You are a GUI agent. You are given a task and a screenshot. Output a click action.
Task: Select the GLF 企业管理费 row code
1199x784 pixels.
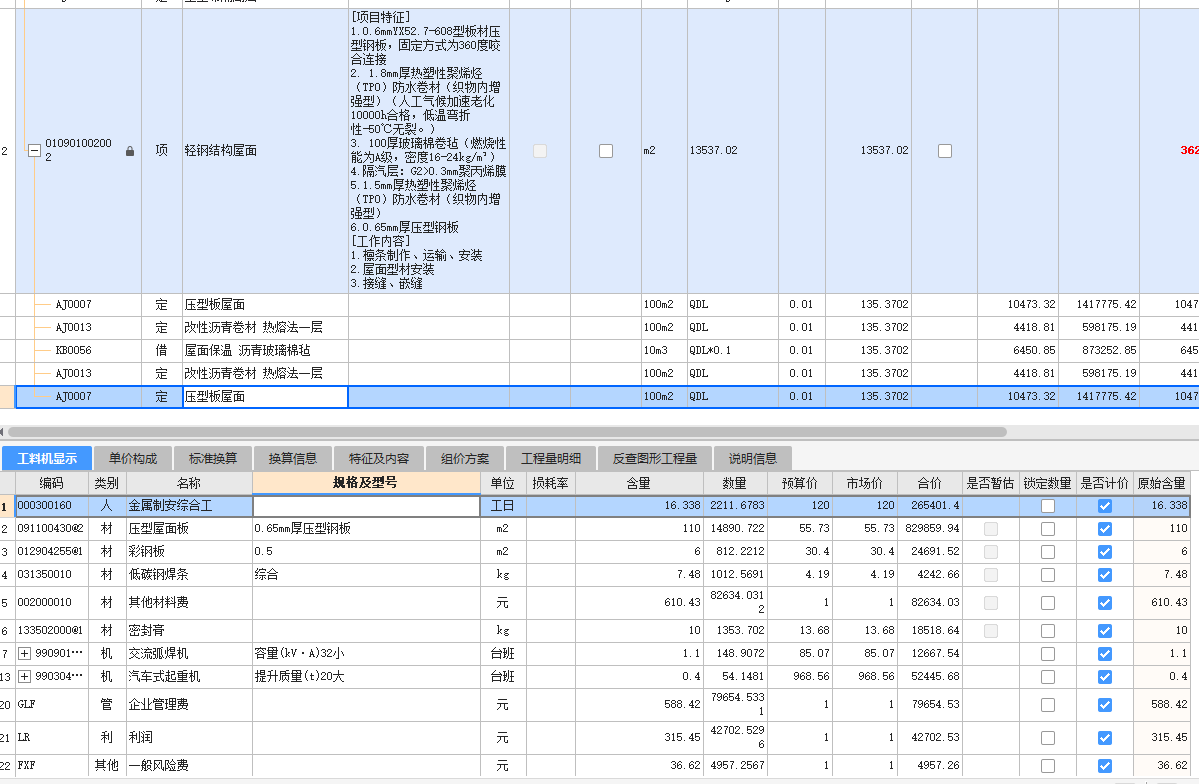52,704
